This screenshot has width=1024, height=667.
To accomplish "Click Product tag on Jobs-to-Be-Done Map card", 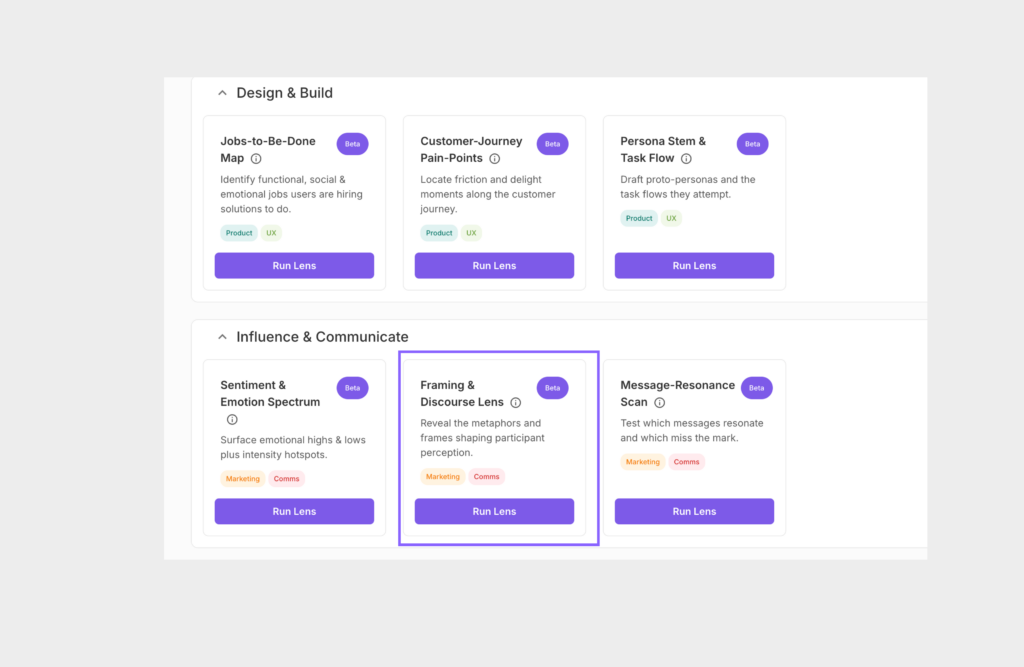I will pos(239,233).
